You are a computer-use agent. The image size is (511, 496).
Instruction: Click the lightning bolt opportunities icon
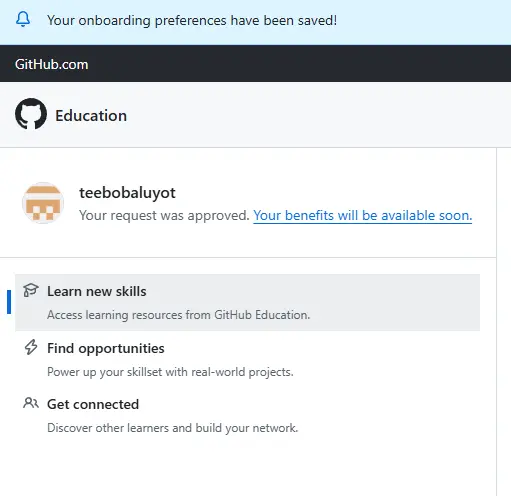pyautogui.click(x=31, y=347)
